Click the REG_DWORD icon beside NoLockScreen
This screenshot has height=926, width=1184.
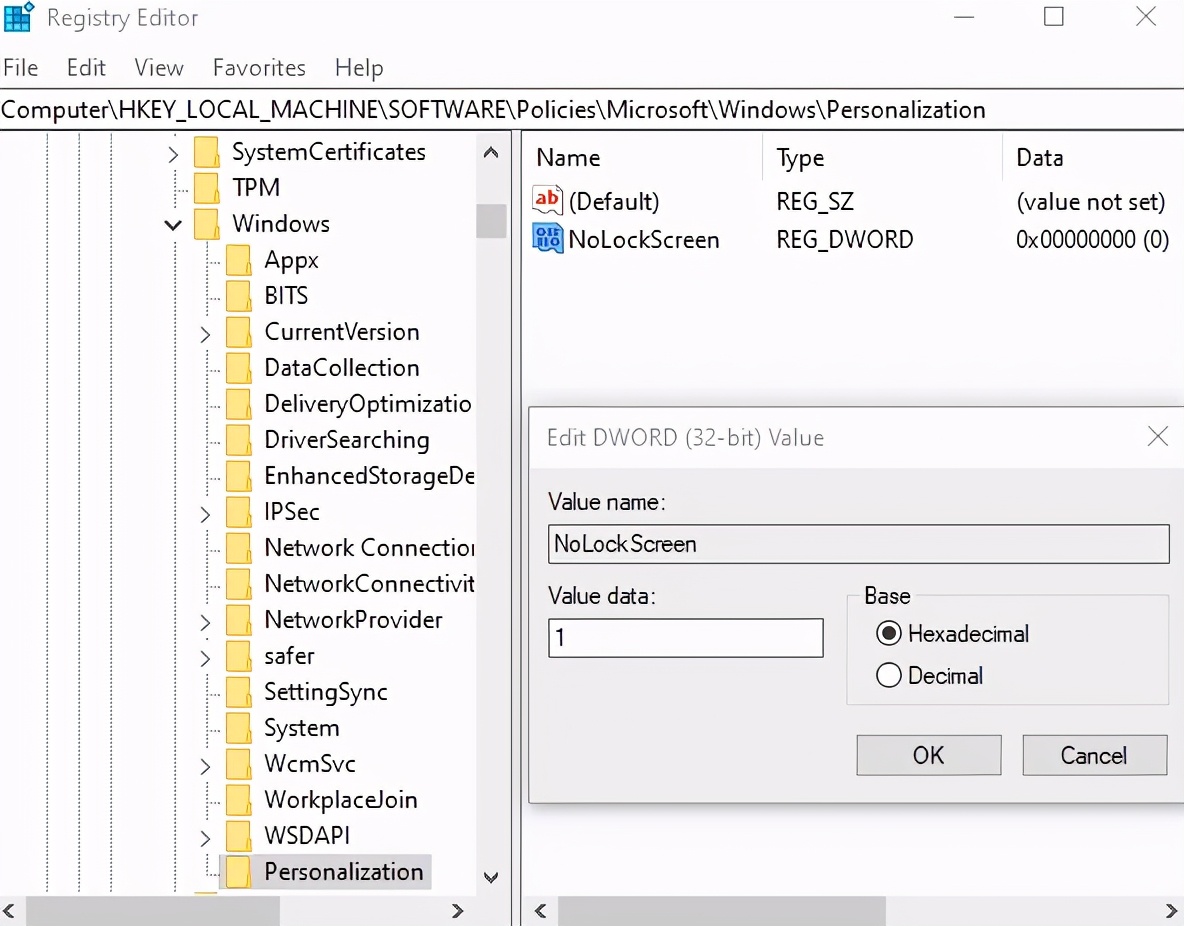click(546, 239)
